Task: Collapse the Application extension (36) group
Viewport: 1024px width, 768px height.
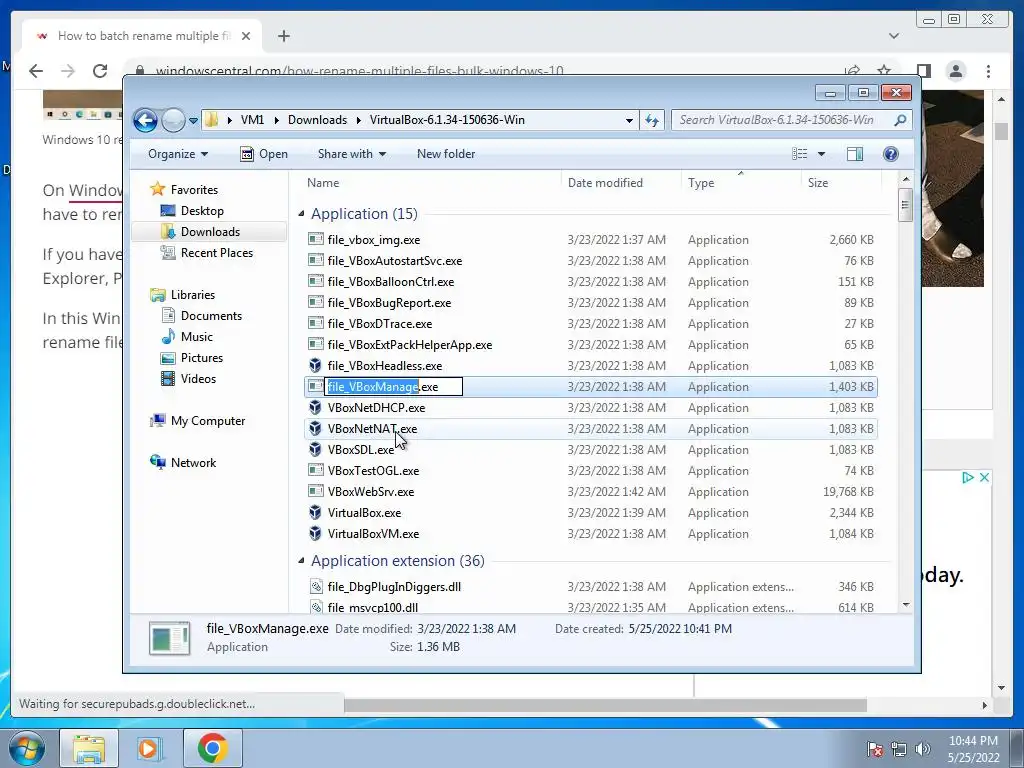Action: (x=301, y=560)
